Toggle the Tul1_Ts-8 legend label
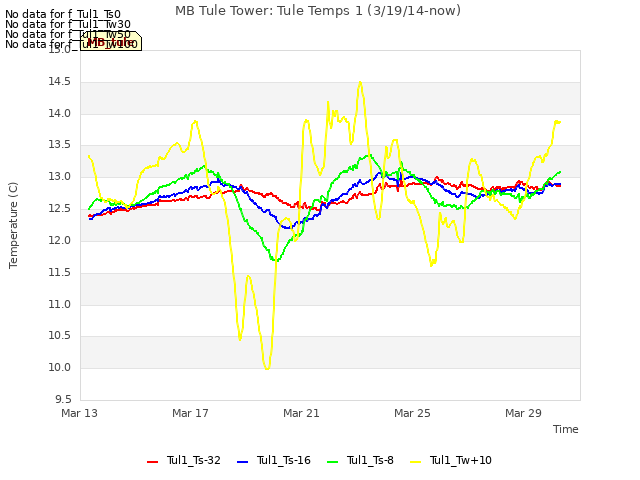 click(370, 460)
